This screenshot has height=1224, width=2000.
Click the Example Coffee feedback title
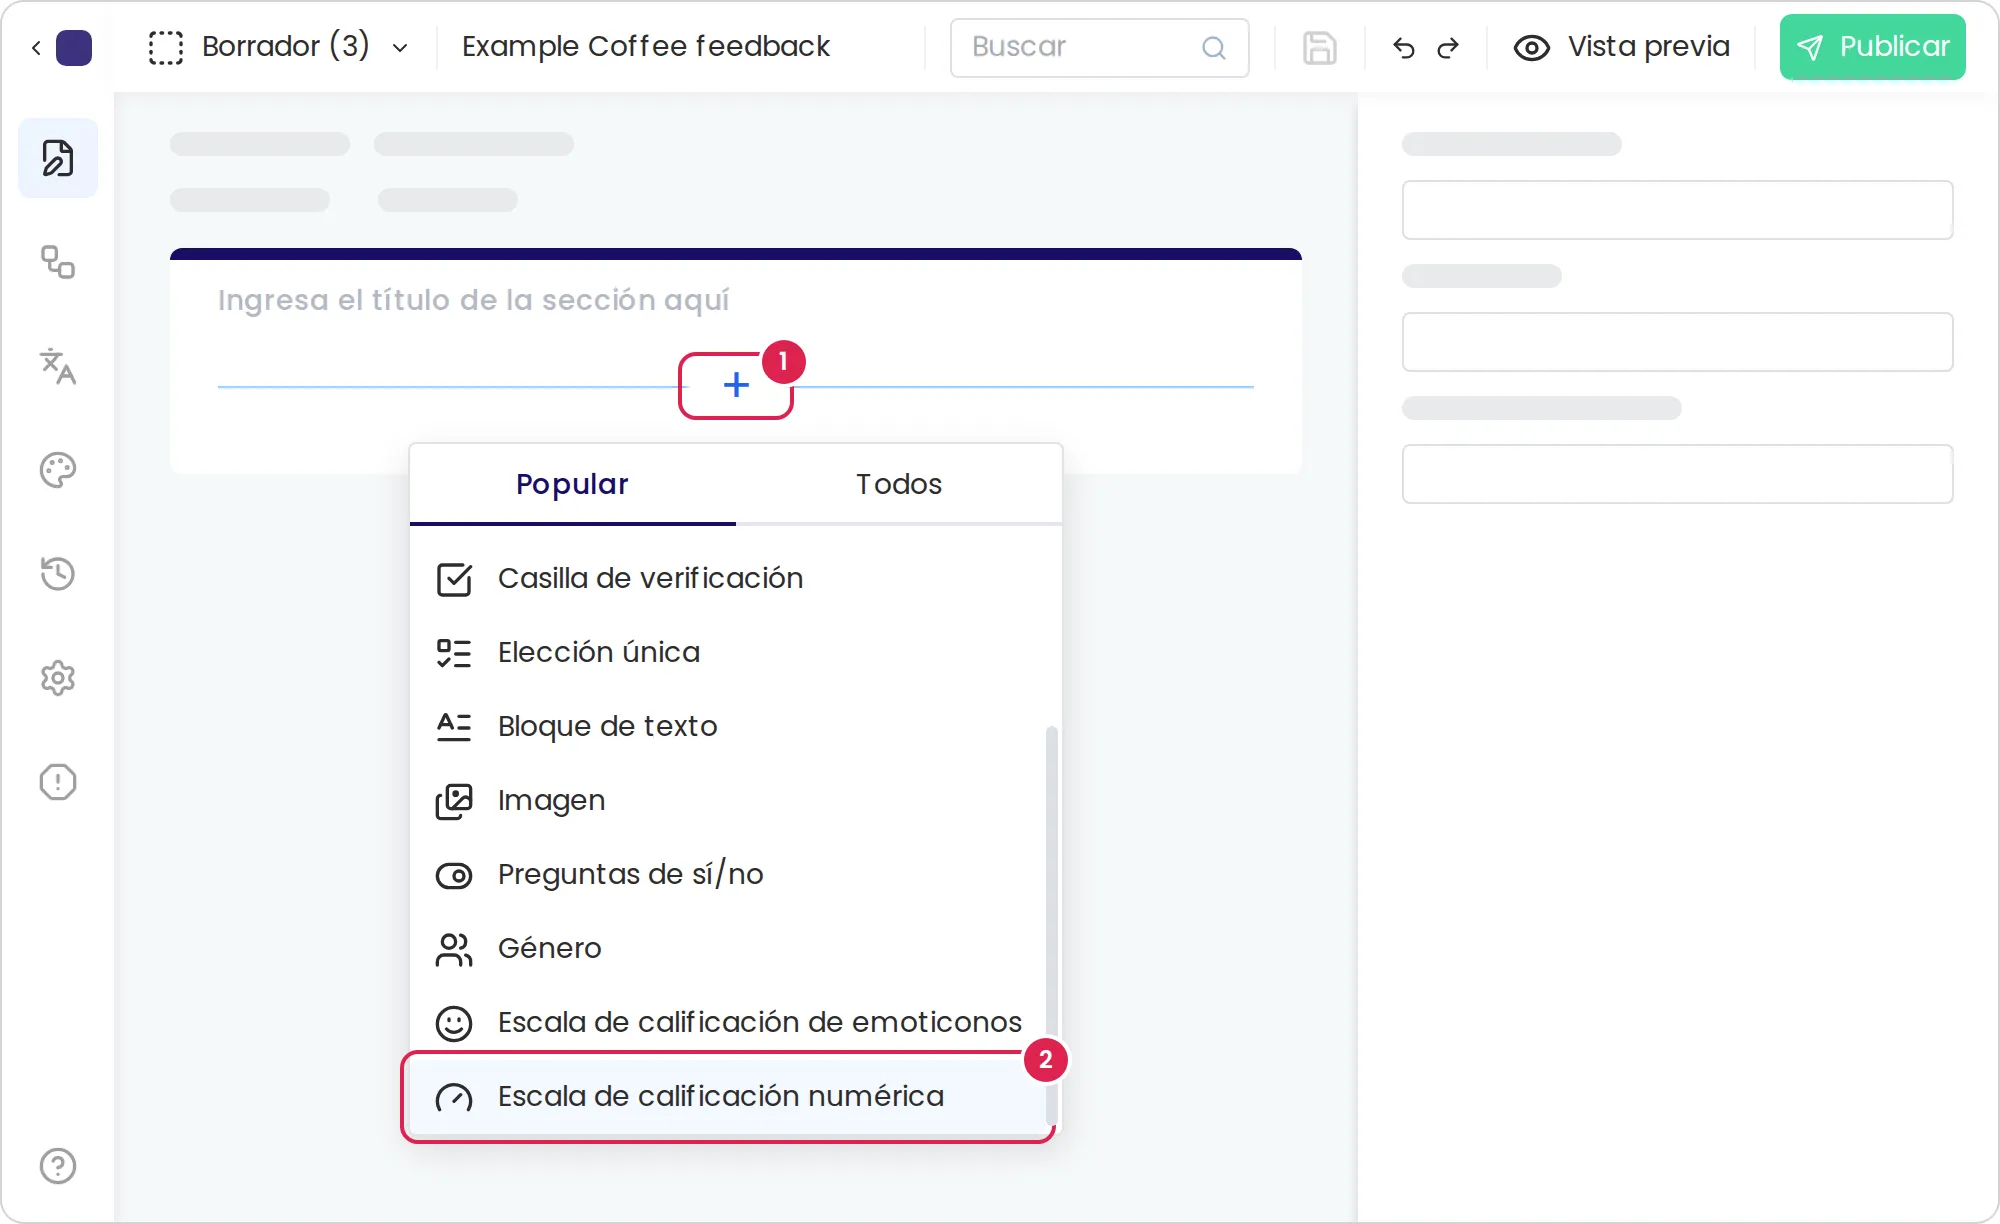tap(646, 46)
